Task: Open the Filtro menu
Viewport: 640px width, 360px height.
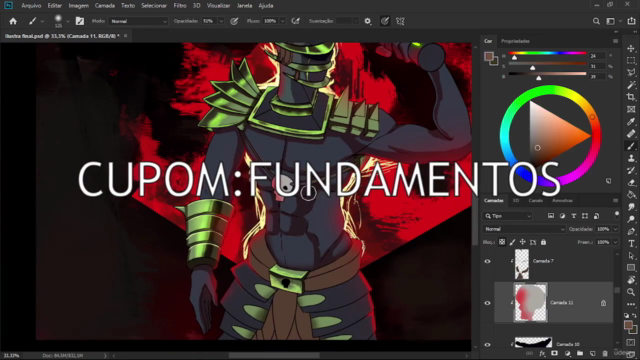Action: (x=180, y=6)
